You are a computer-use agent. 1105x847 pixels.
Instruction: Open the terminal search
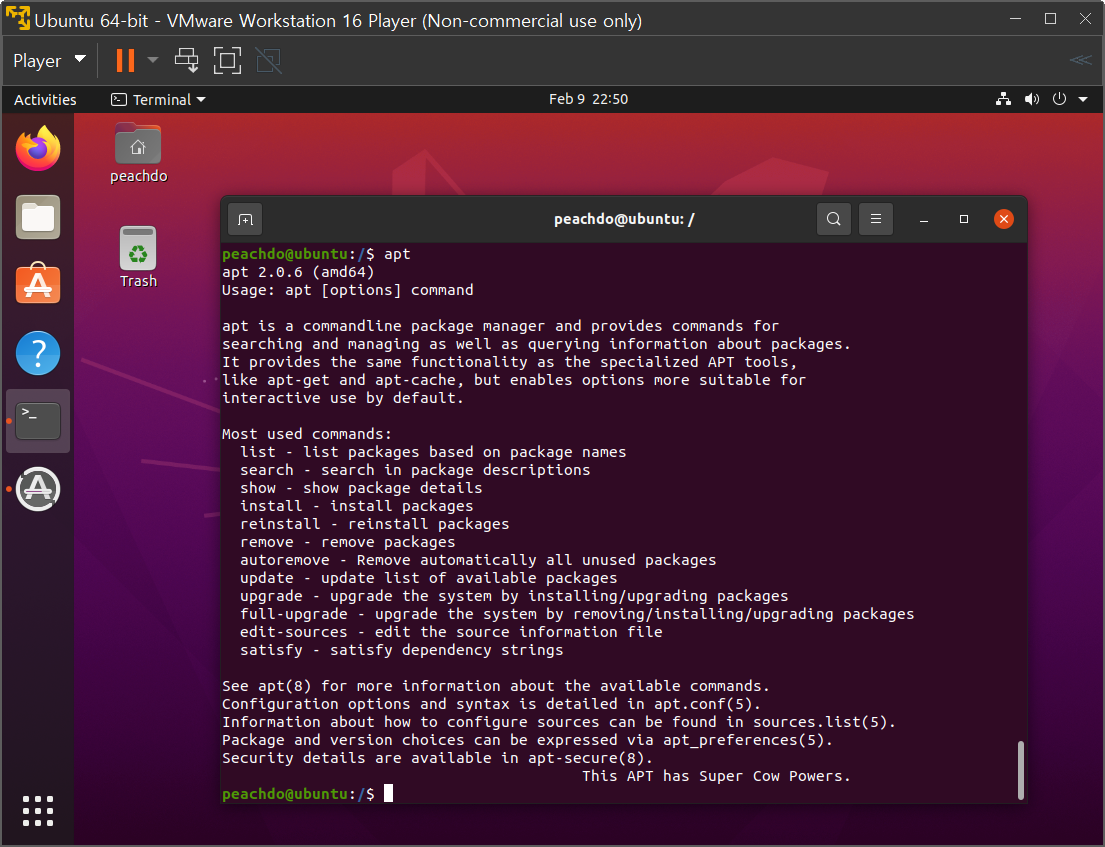click(834, 219)
